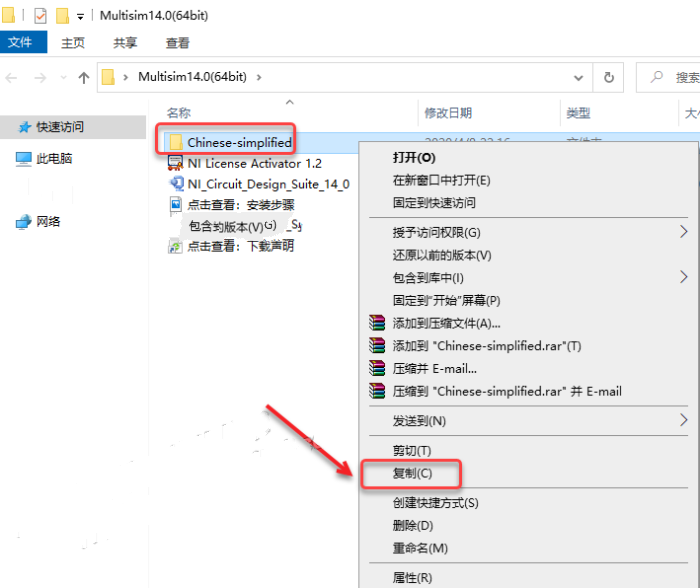The image size is (700, 588).
Task: Click the address bar folder icon
Action: click(108, 77)
